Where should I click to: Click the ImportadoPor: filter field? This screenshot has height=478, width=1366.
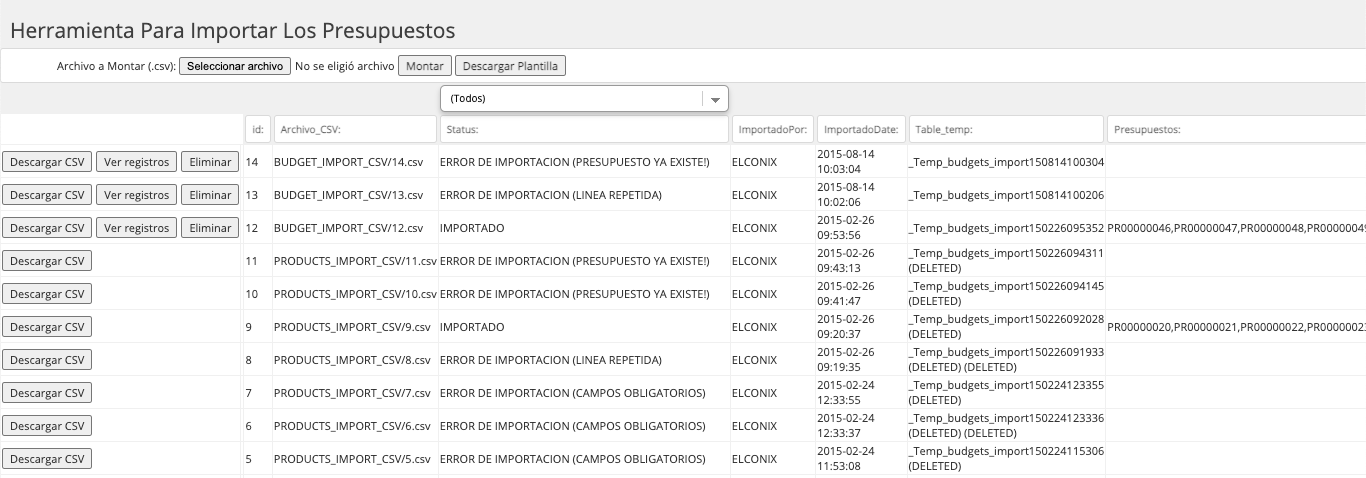coord(773,129)
